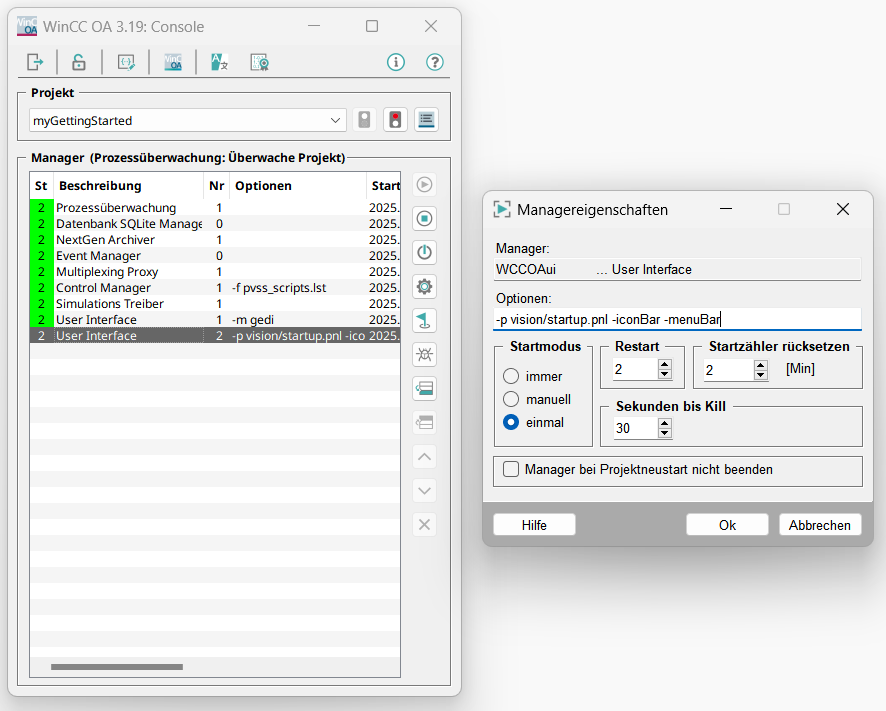Click the red traffic light stop project button
This screenshot has height=711, width=886.
coord(395,120)
